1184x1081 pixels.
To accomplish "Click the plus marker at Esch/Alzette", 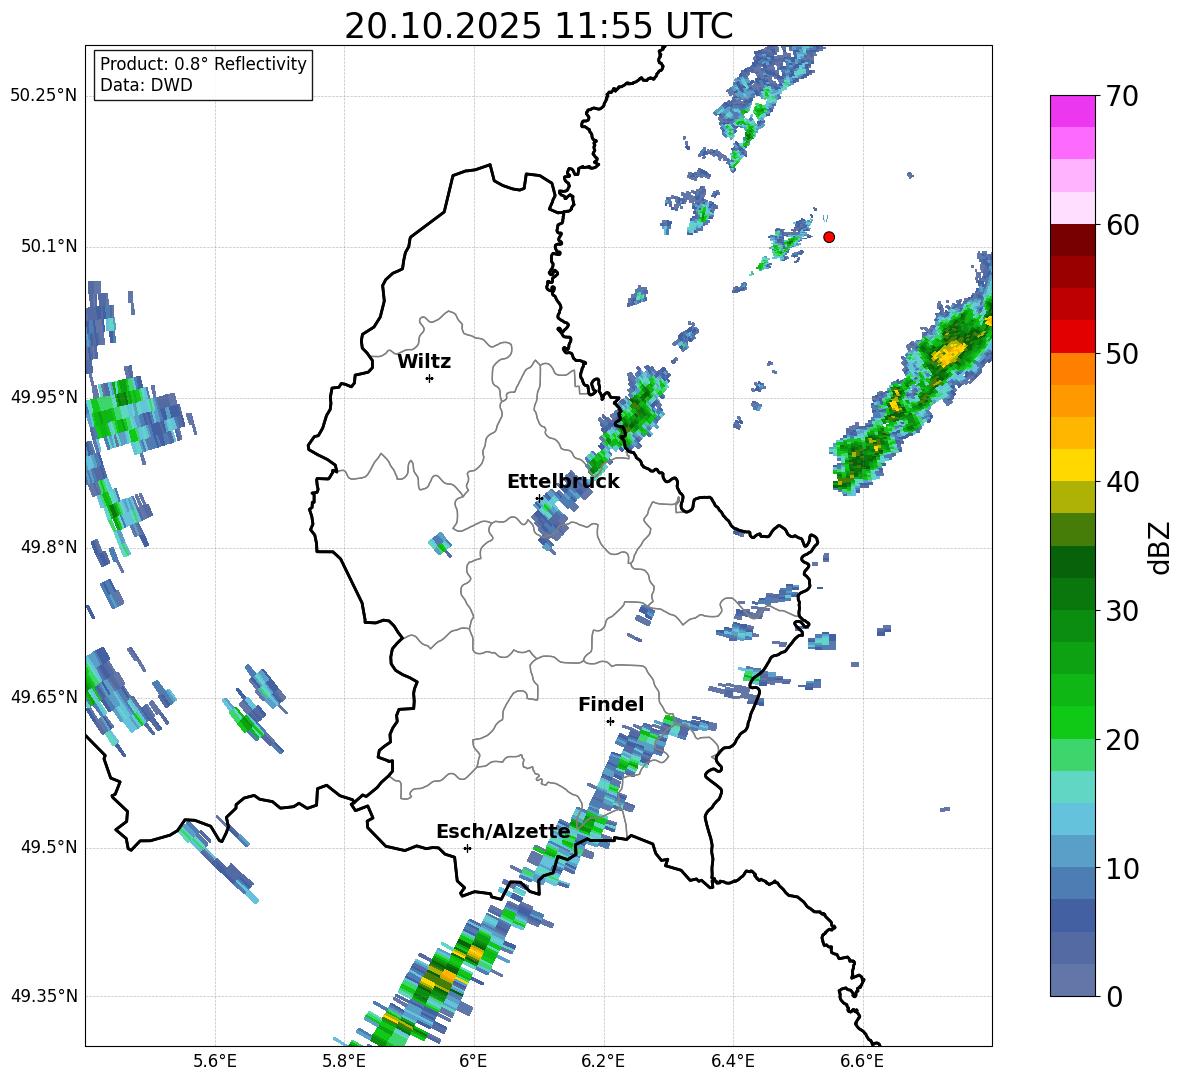I will 467,848.
